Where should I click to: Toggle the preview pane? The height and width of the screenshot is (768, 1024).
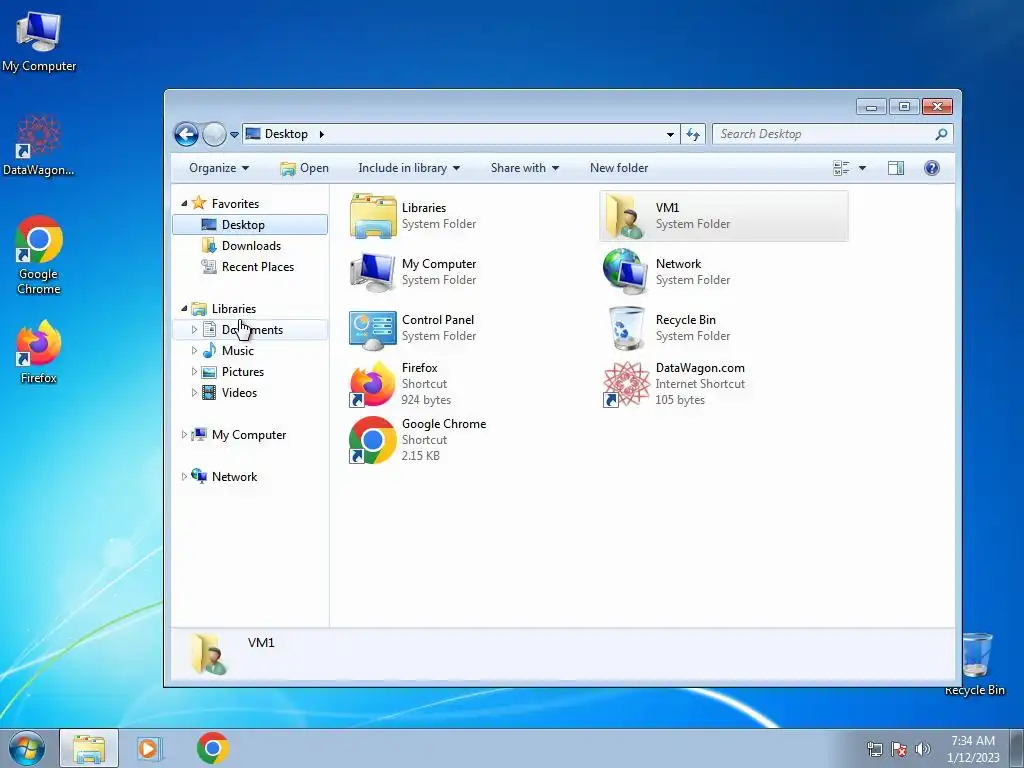pyautogui.click(x=896, y=168)
